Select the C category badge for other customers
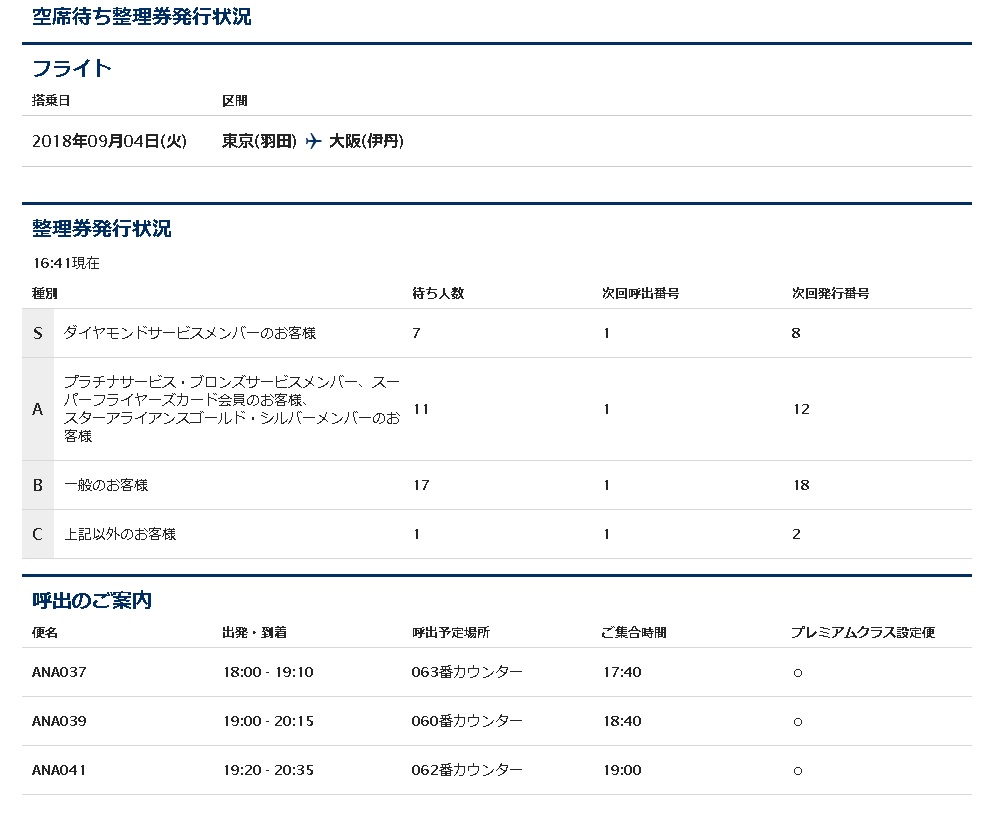1007x816 pixels. click(38, 534)
